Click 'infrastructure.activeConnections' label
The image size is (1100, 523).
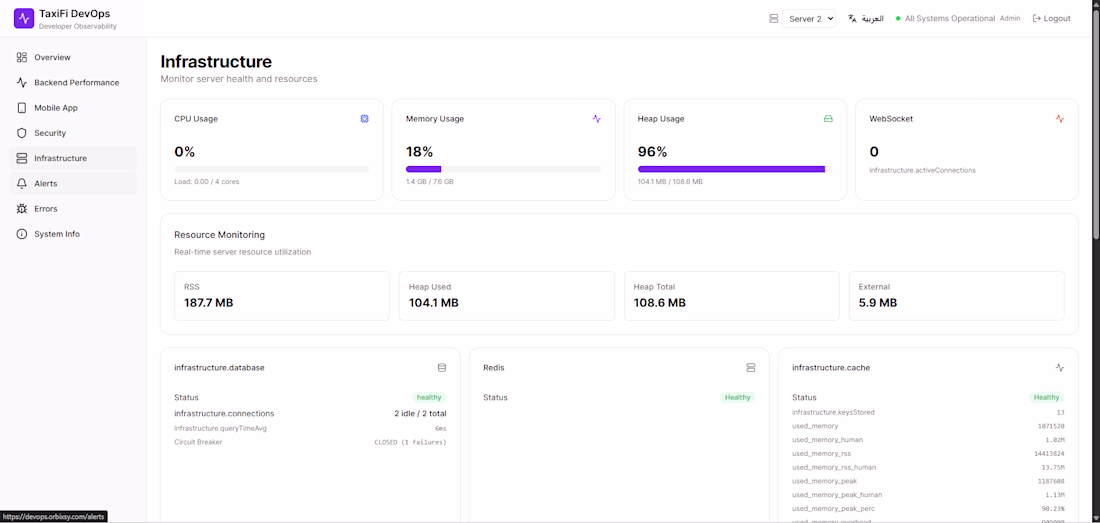(923, 170)
